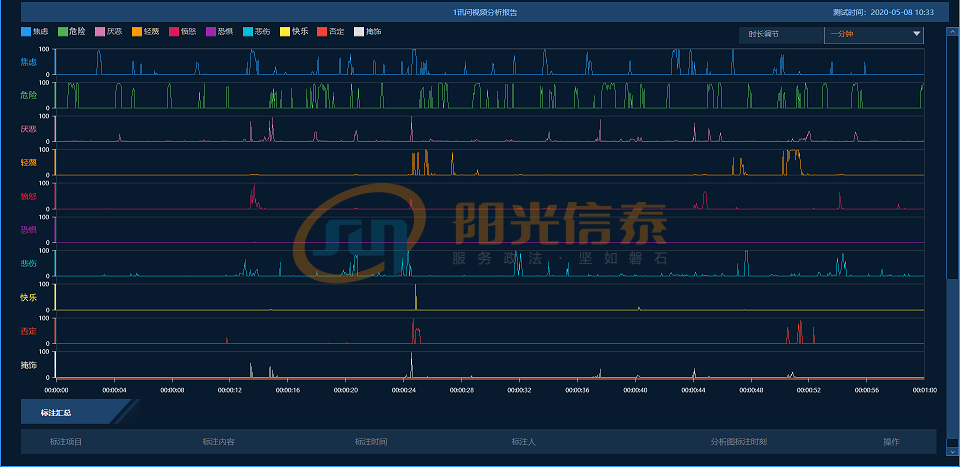Click the 00:01:00 time axis label
960x467 pixels.
coord(924,389)
